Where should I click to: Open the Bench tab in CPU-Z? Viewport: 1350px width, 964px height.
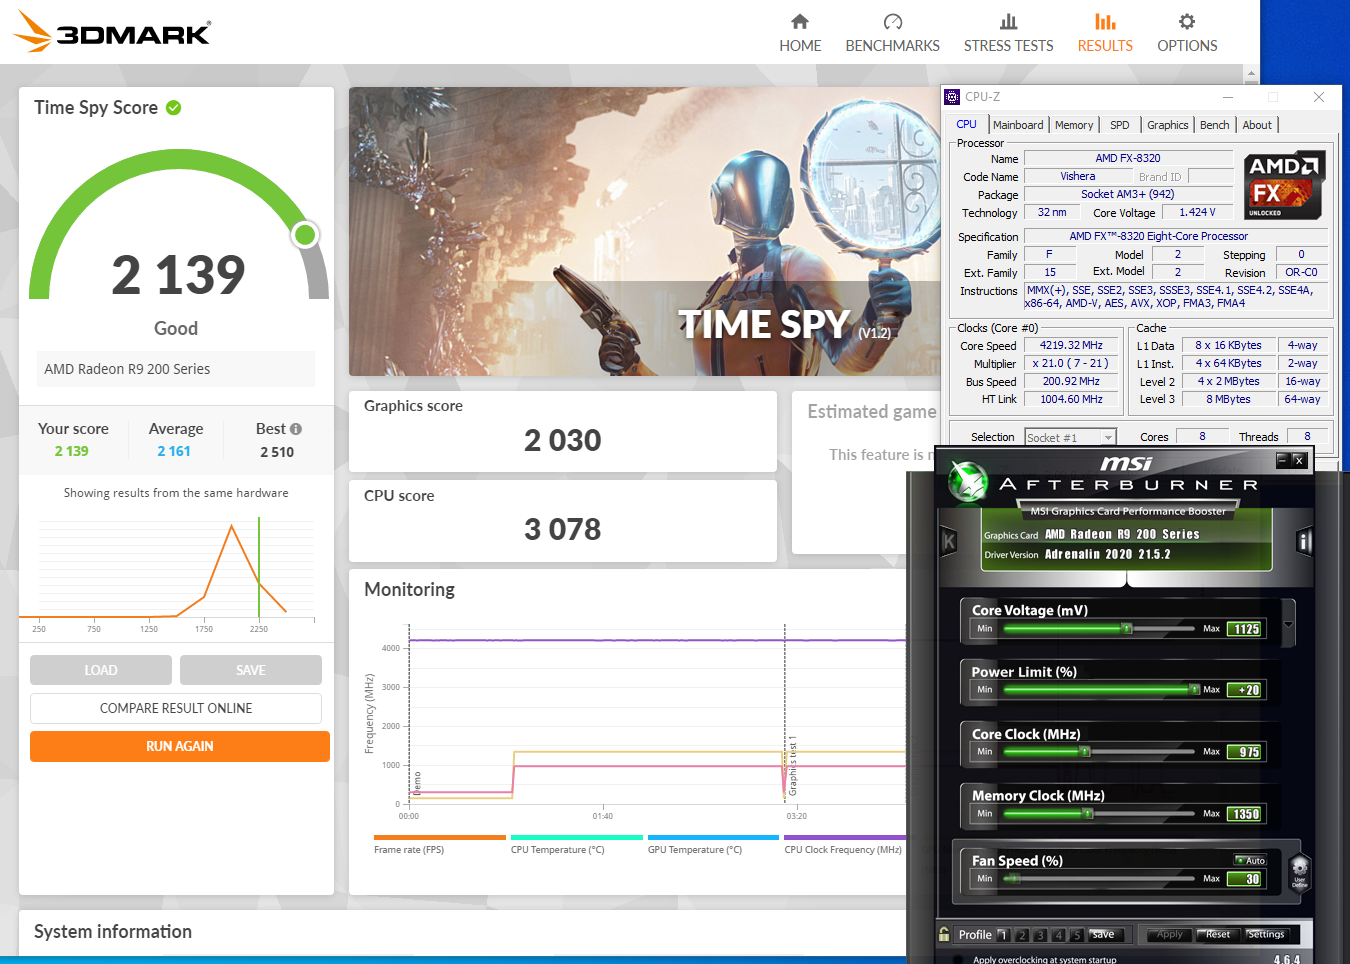[1214, 125]
